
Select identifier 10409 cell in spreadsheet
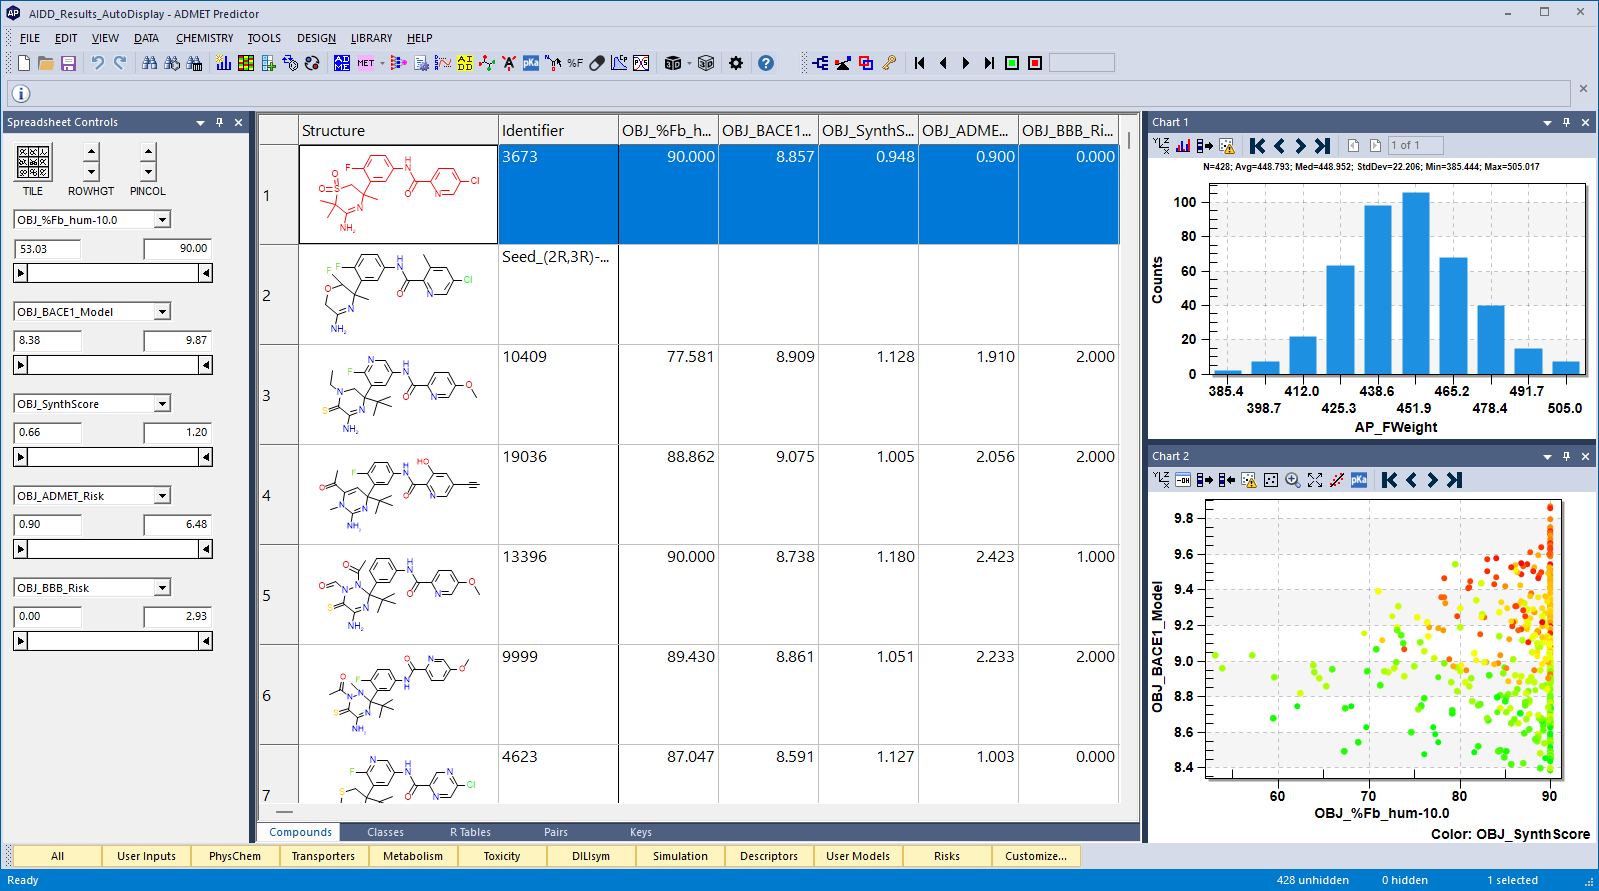[x=558, y=394]
